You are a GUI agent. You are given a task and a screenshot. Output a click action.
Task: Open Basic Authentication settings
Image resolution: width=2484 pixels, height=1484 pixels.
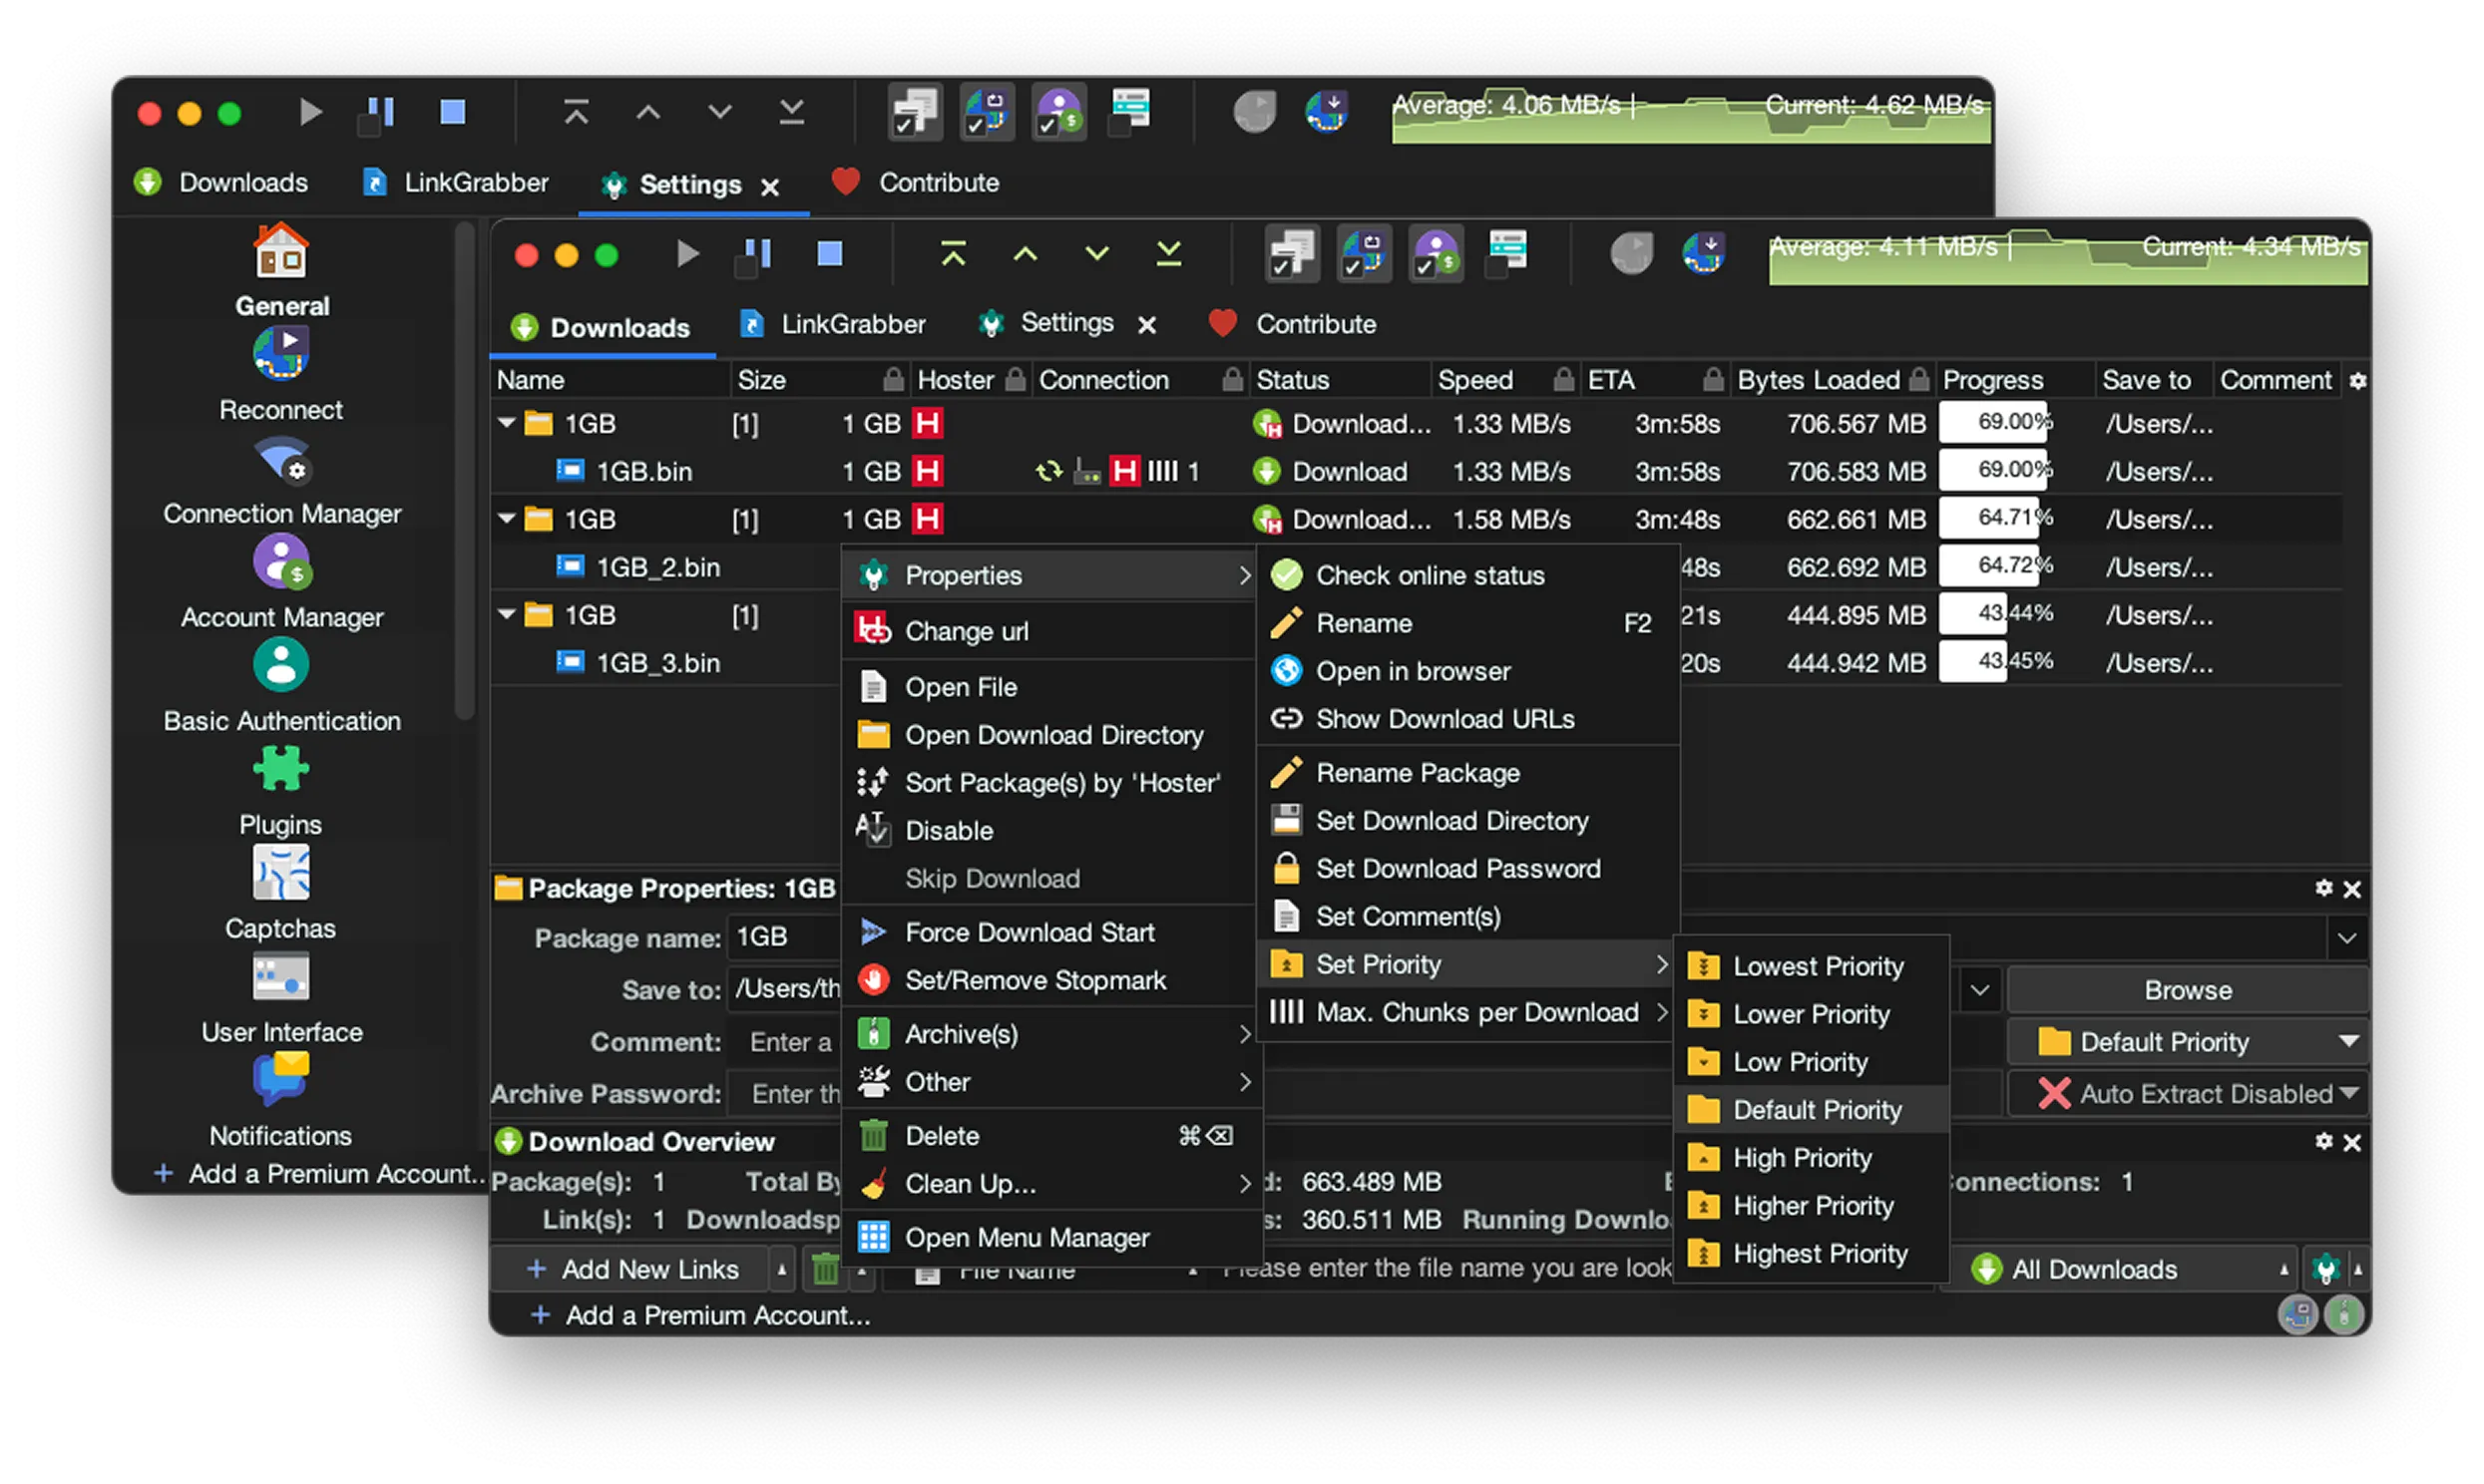pyautogui.click(x=281, y=686)
